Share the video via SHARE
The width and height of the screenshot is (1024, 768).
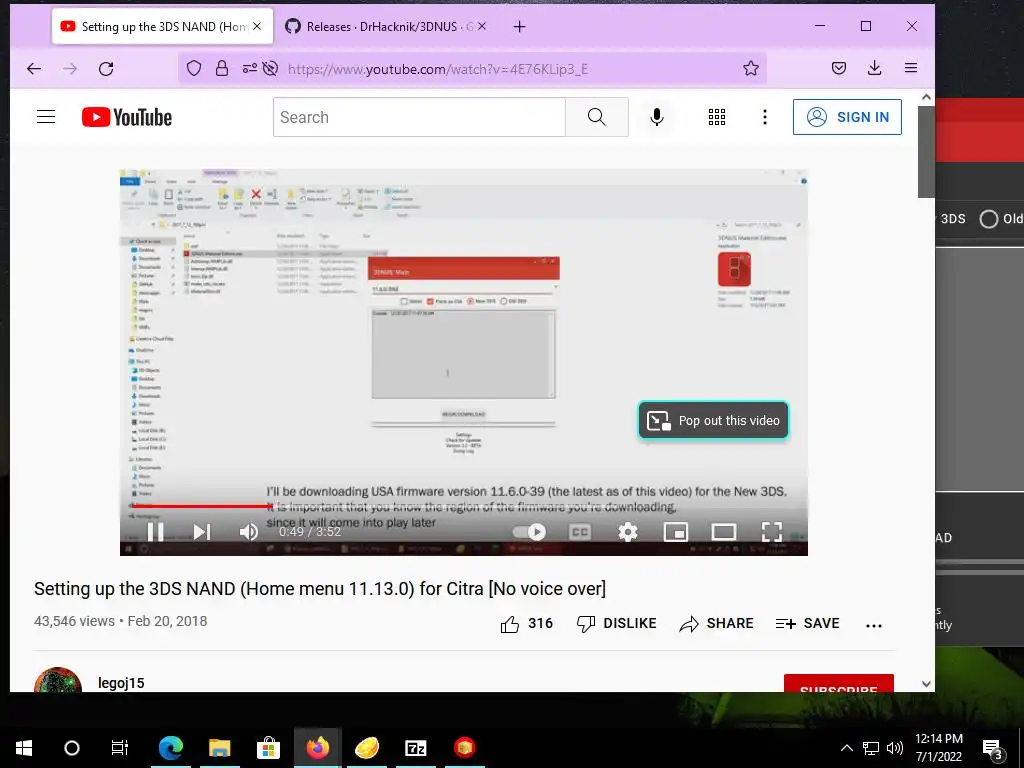(x=716, y=624)
